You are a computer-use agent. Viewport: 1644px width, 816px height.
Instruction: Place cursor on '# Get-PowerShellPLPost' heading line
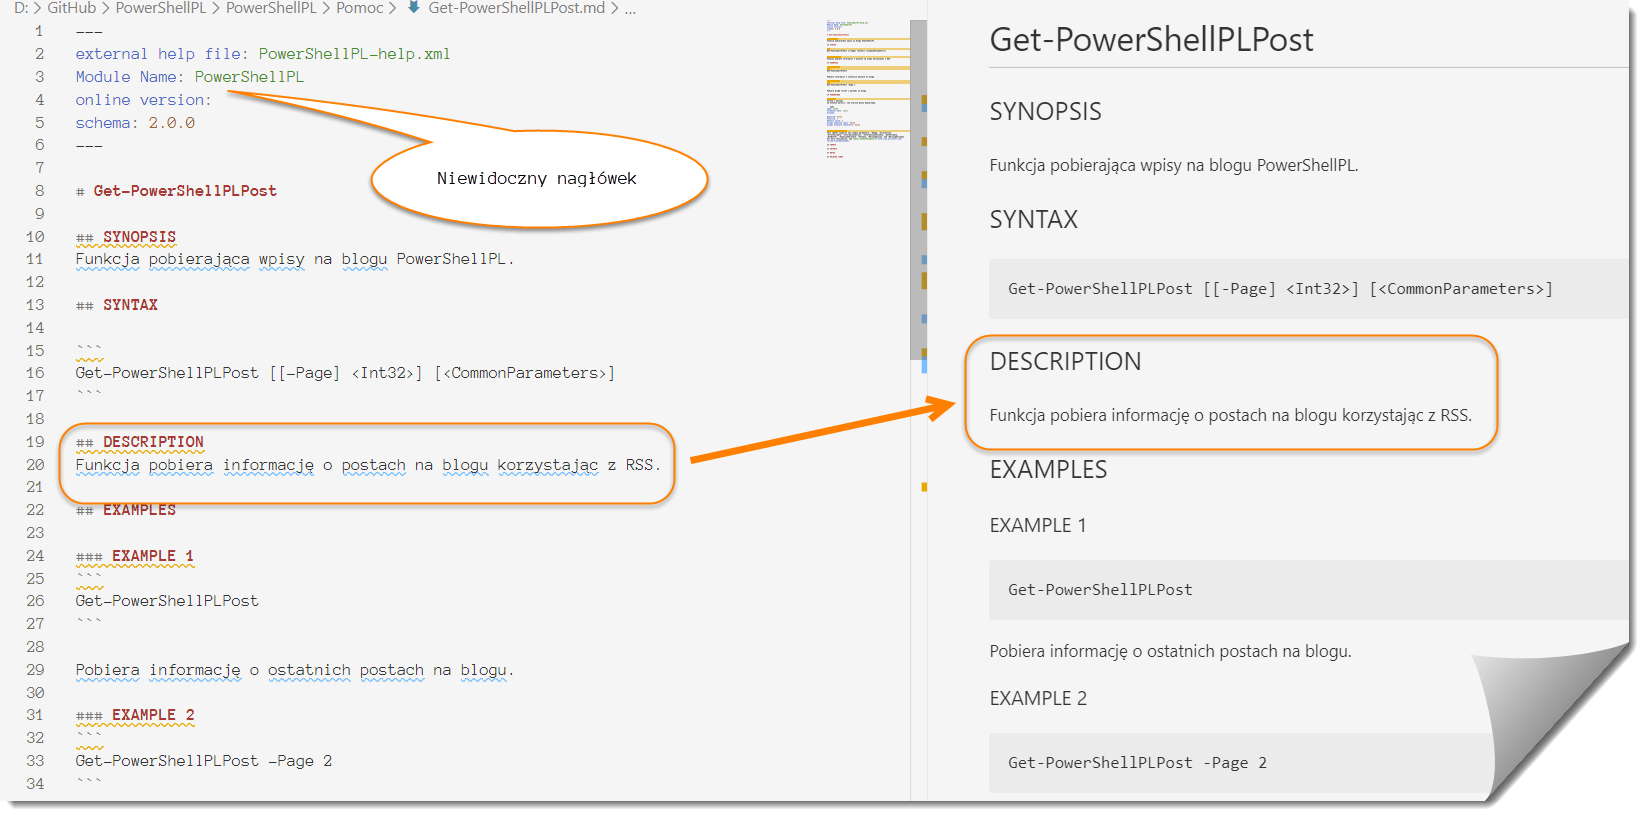(184, 191)
